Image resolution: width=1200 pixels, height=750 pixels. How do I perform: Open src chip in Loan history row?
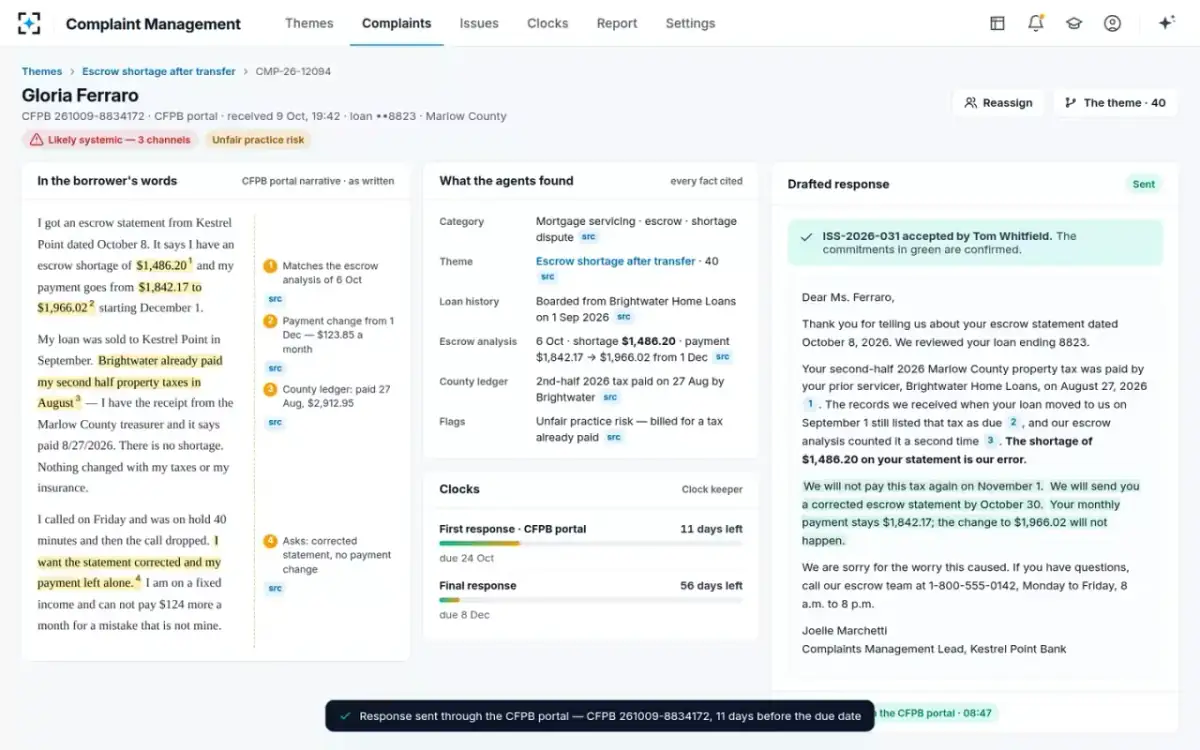623,317
